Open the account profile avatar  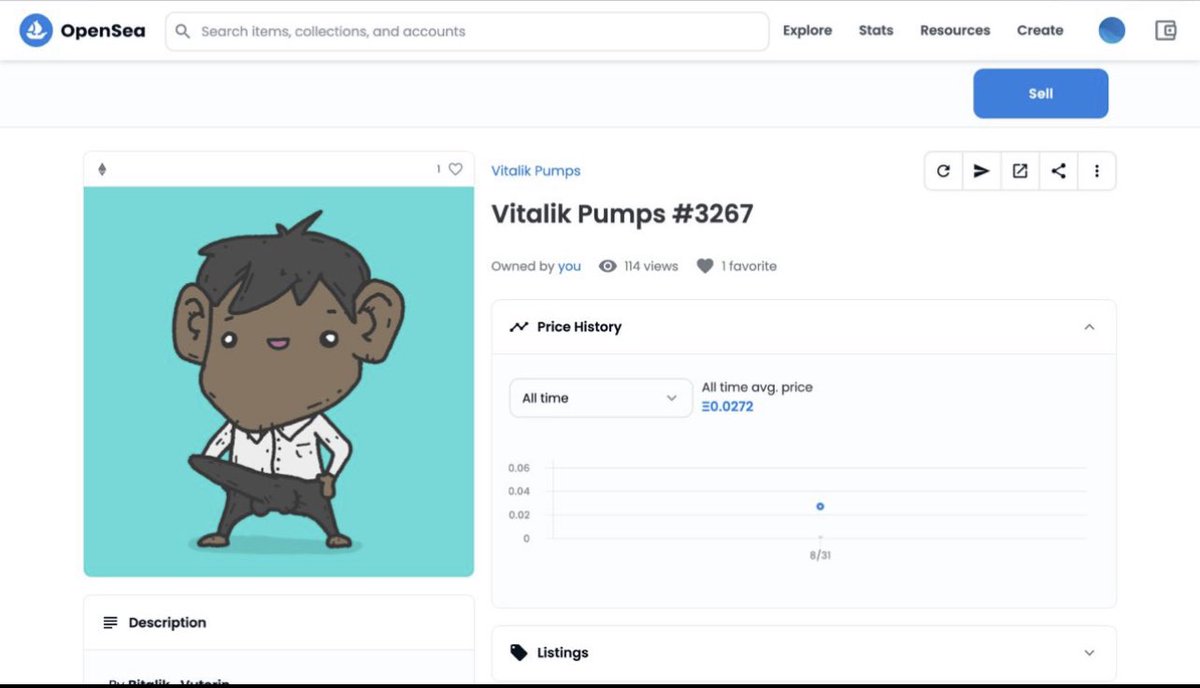coord(1112,30)
